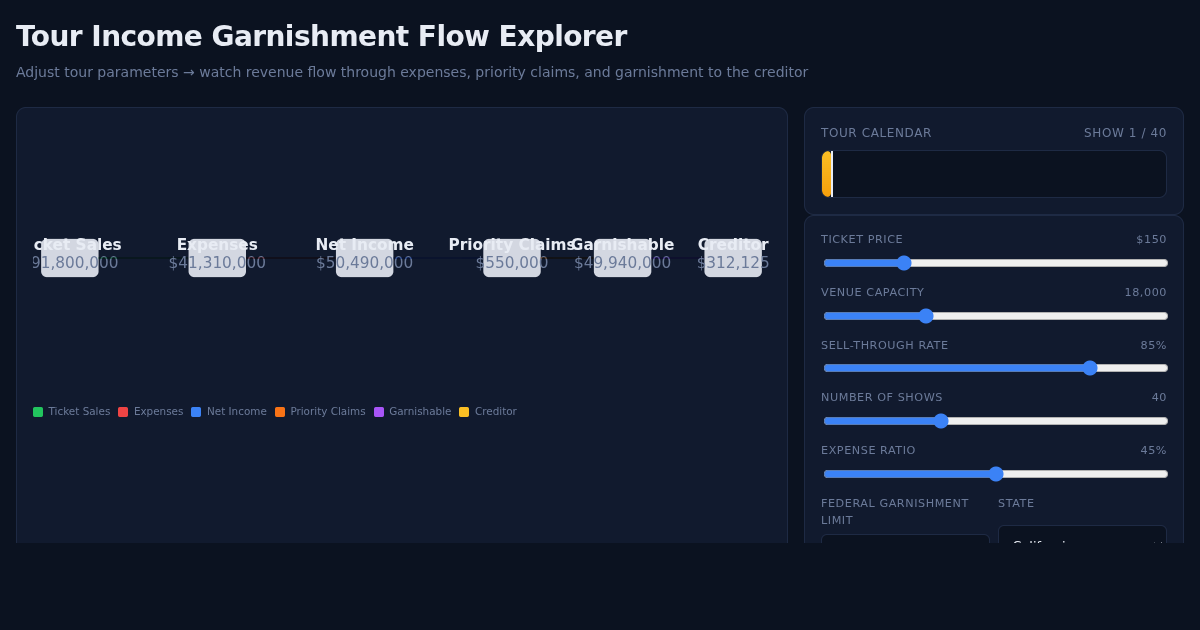Screen dimensions: 1200x630
Task: Click the Ticket Price slider handle
Action: (904, 263)
